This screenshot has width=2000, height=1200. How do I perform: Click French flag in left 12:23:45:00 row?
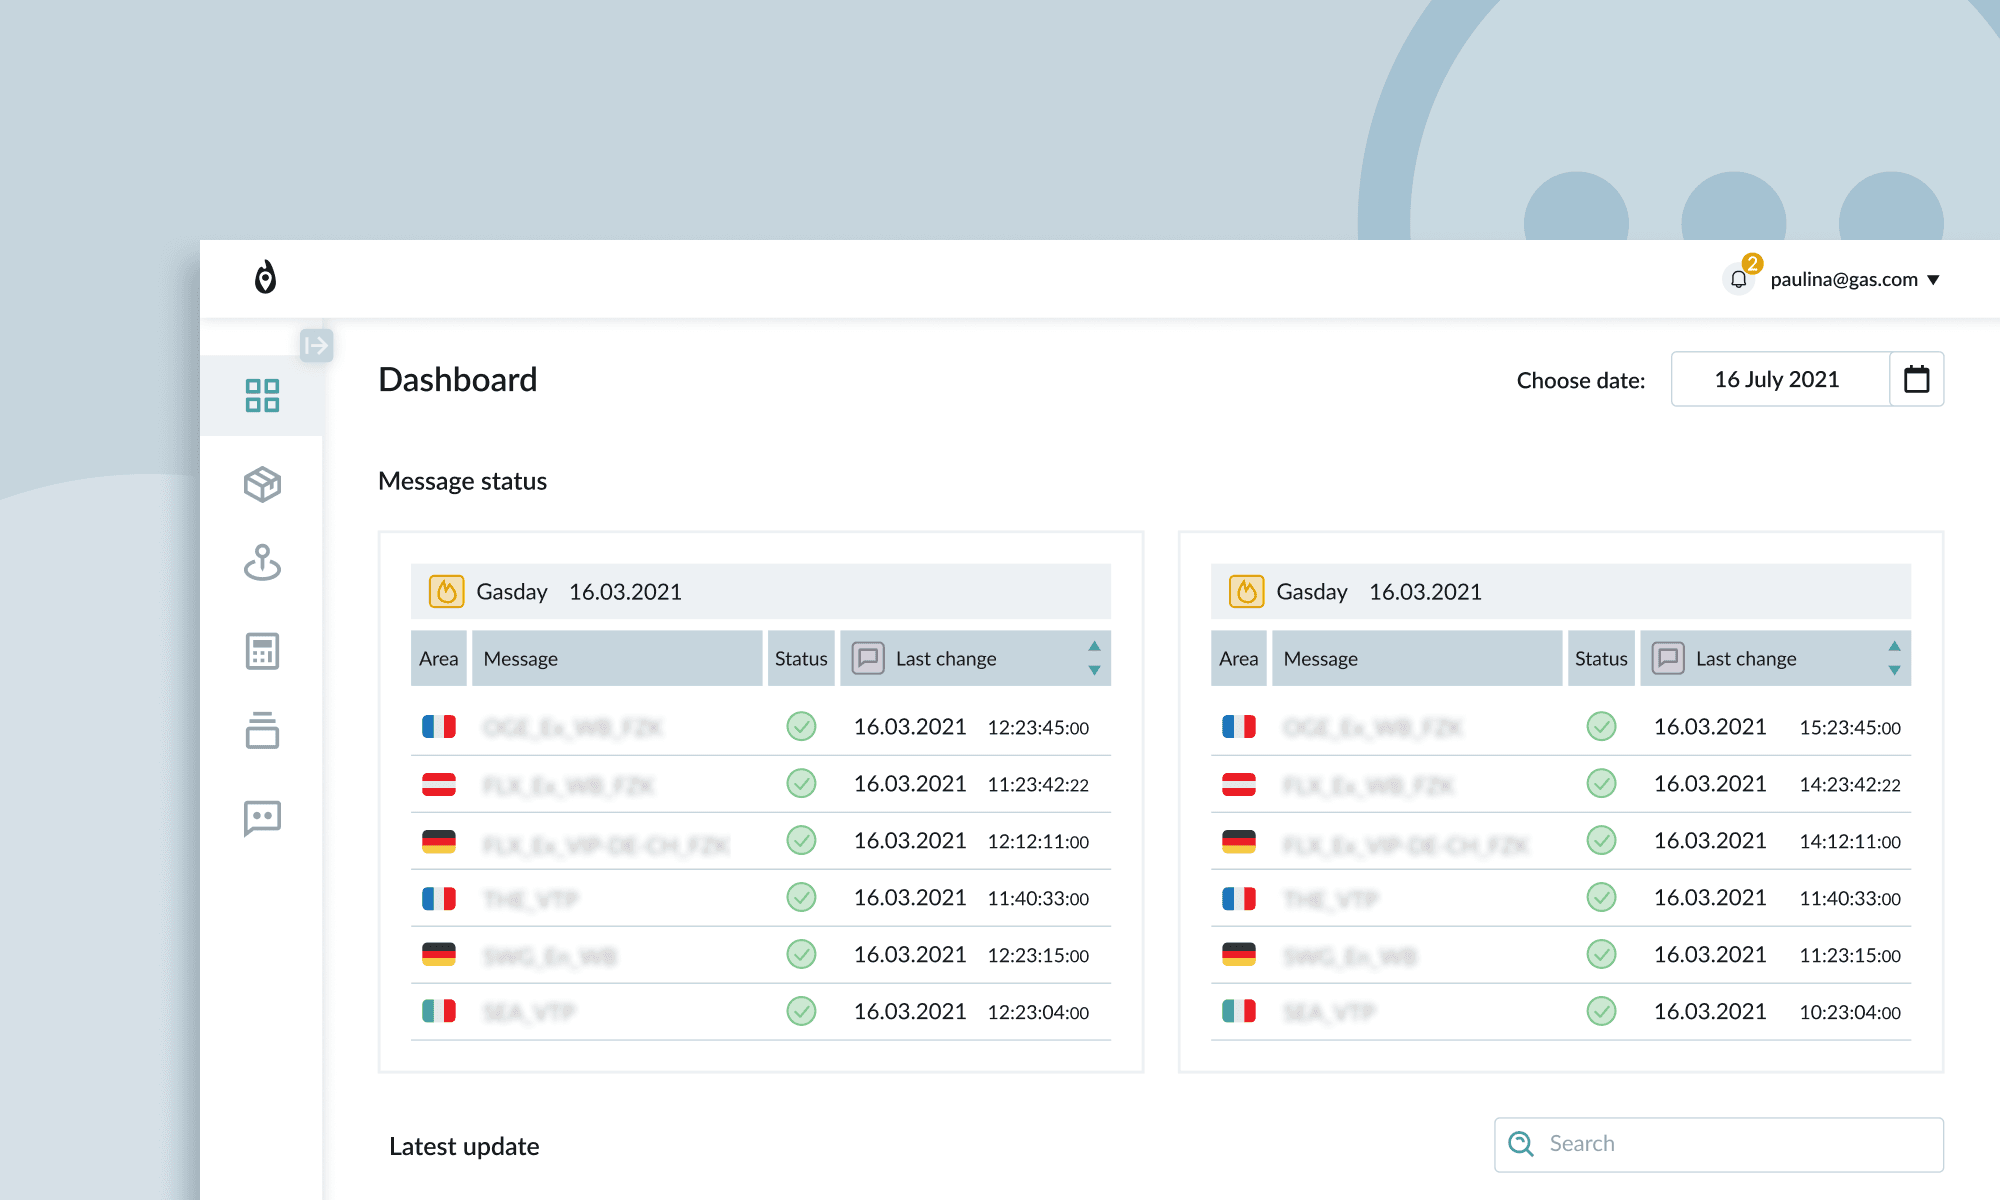click(x=439, y=727)
